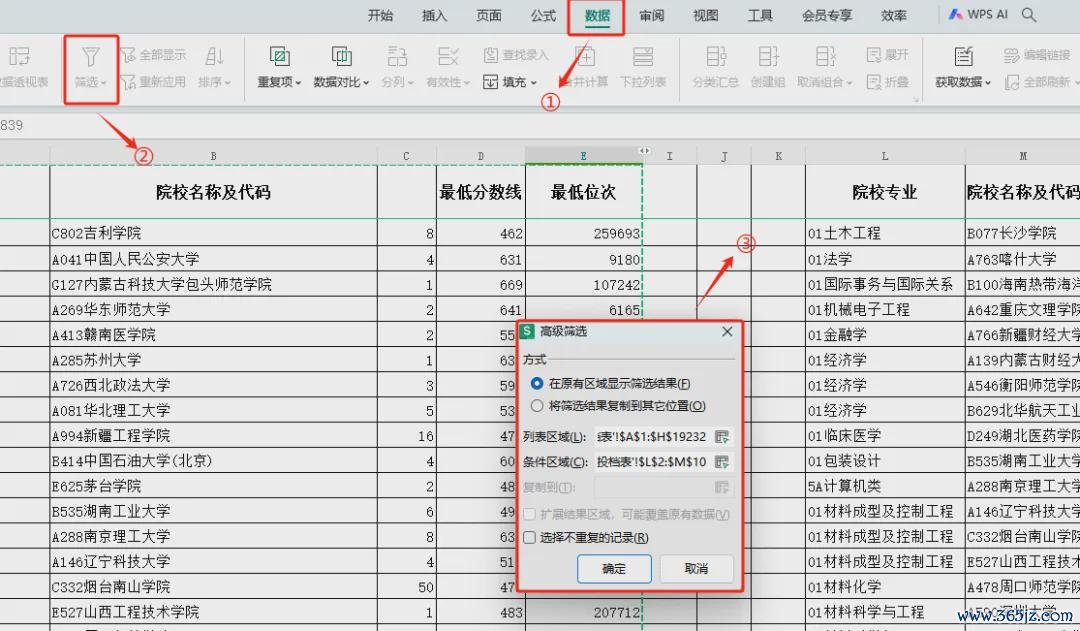Click the 有效性 validation icon
The width and height of the screenshot is (1080, 631).
click(x=448, y=56)
